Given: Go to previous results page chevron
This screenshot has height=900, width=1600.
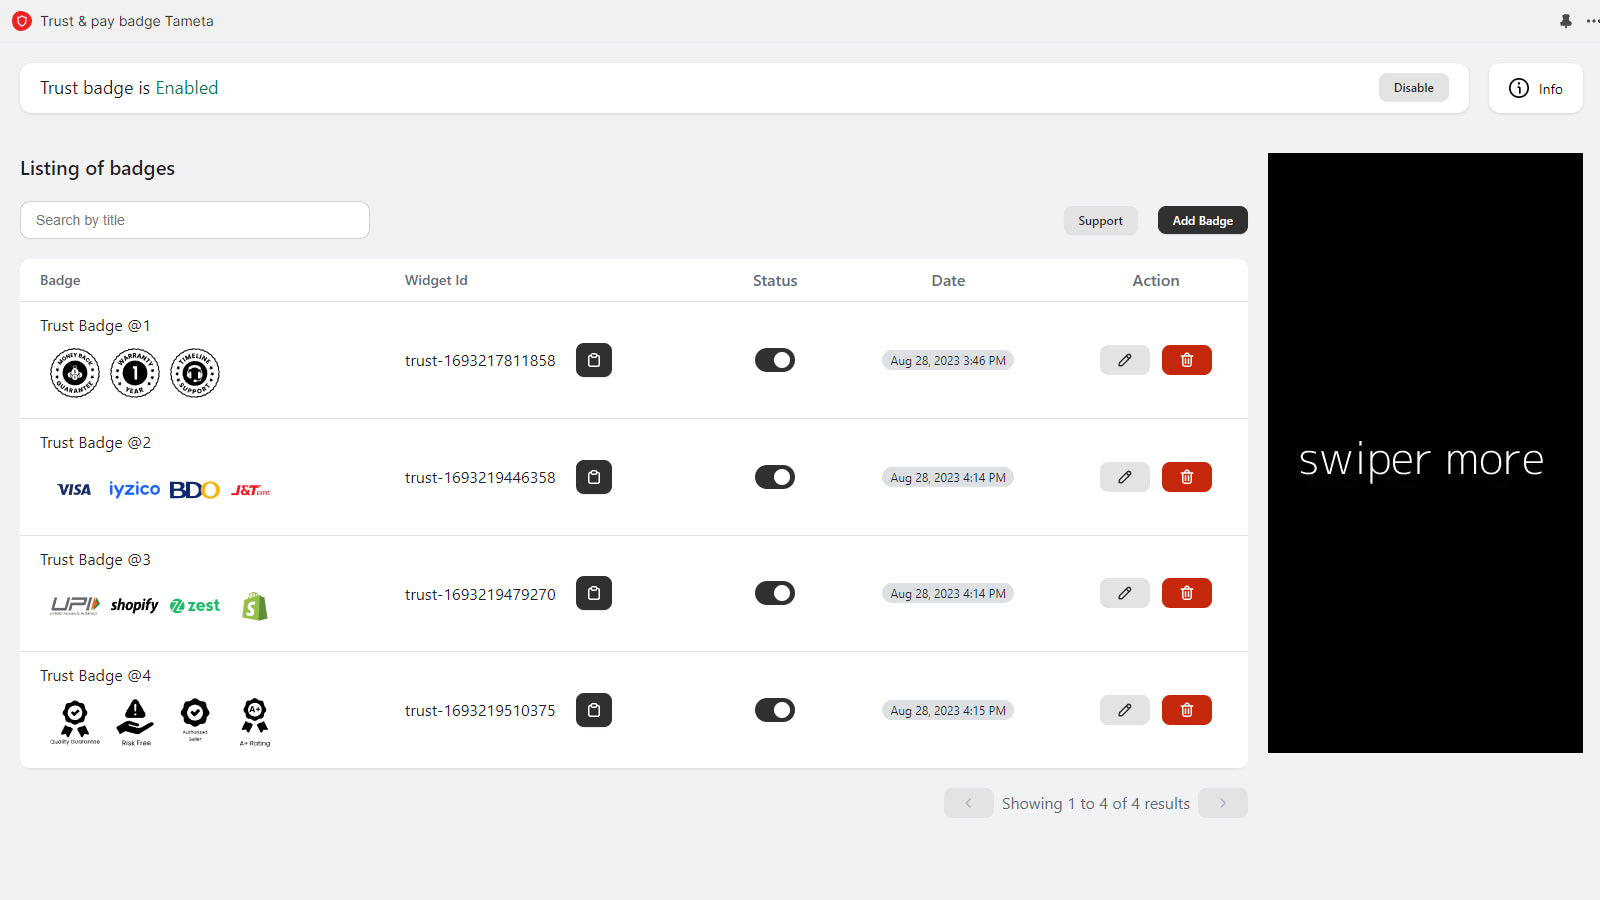Looking at the screenshot, I should tap(968, 803).
